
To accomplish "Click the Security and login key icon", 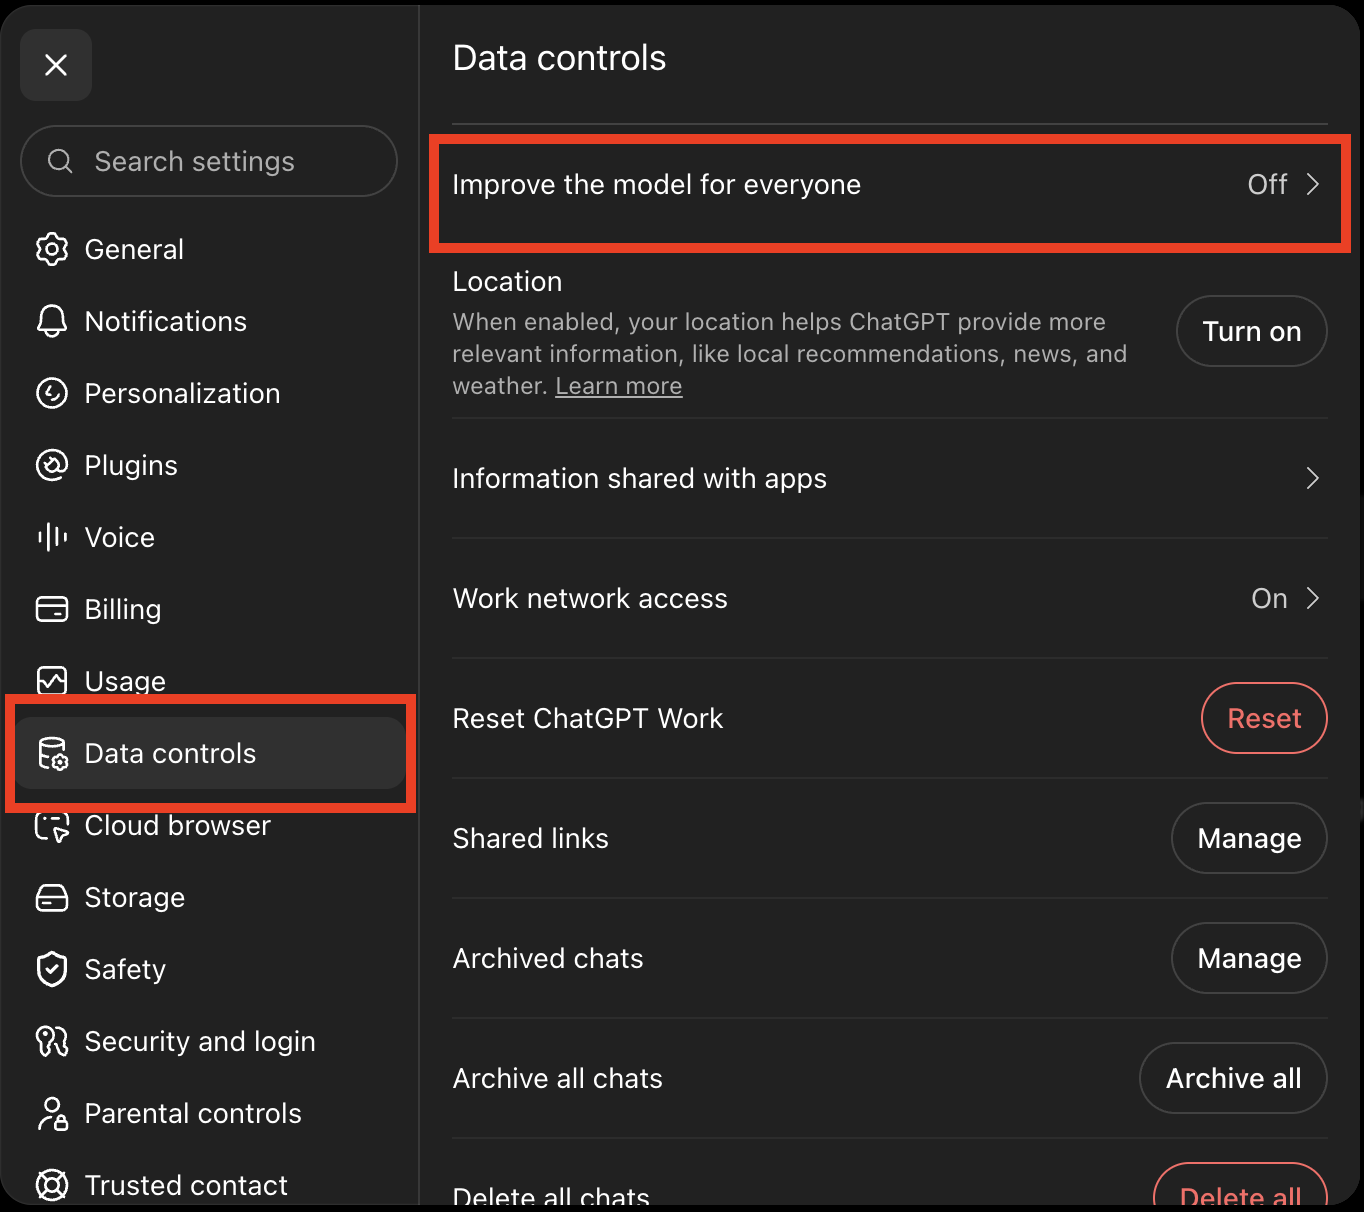I will point(52,1041).
